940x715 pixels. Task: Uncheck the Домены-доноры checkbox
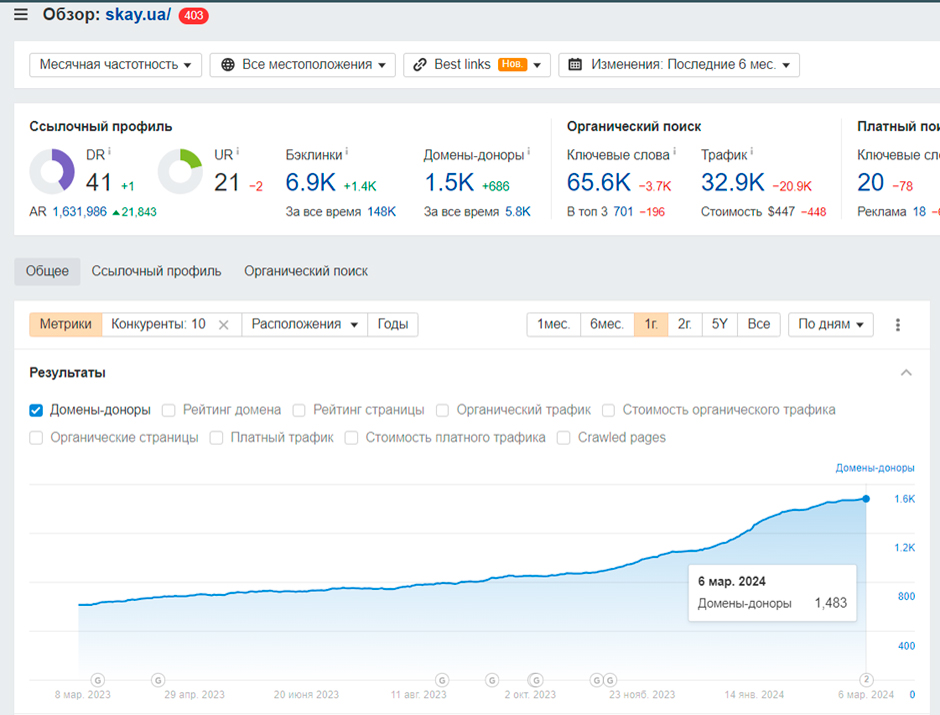(36, 410)
